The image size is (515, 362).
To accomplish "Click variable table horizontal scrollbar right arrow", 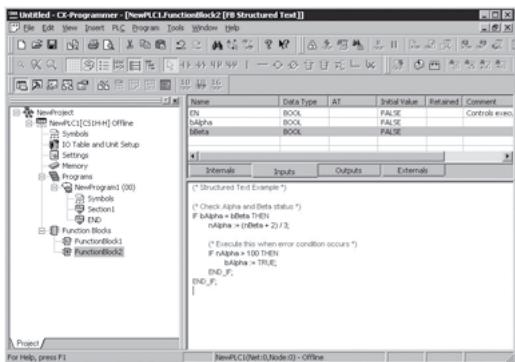I will point(508,156).
